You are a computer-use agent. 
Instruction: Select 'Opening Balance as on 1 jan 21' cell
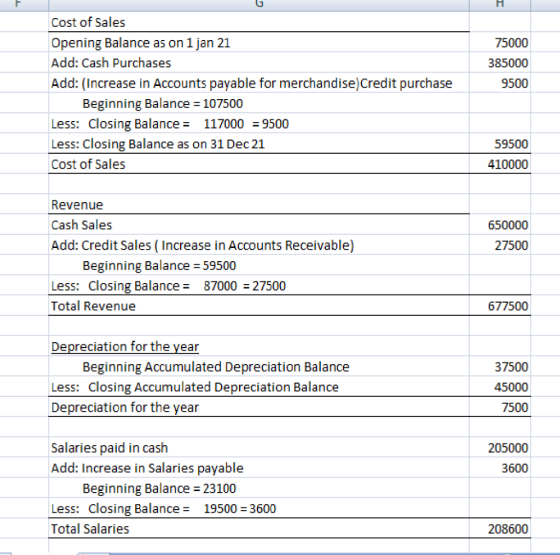click(x=259, y=42)
